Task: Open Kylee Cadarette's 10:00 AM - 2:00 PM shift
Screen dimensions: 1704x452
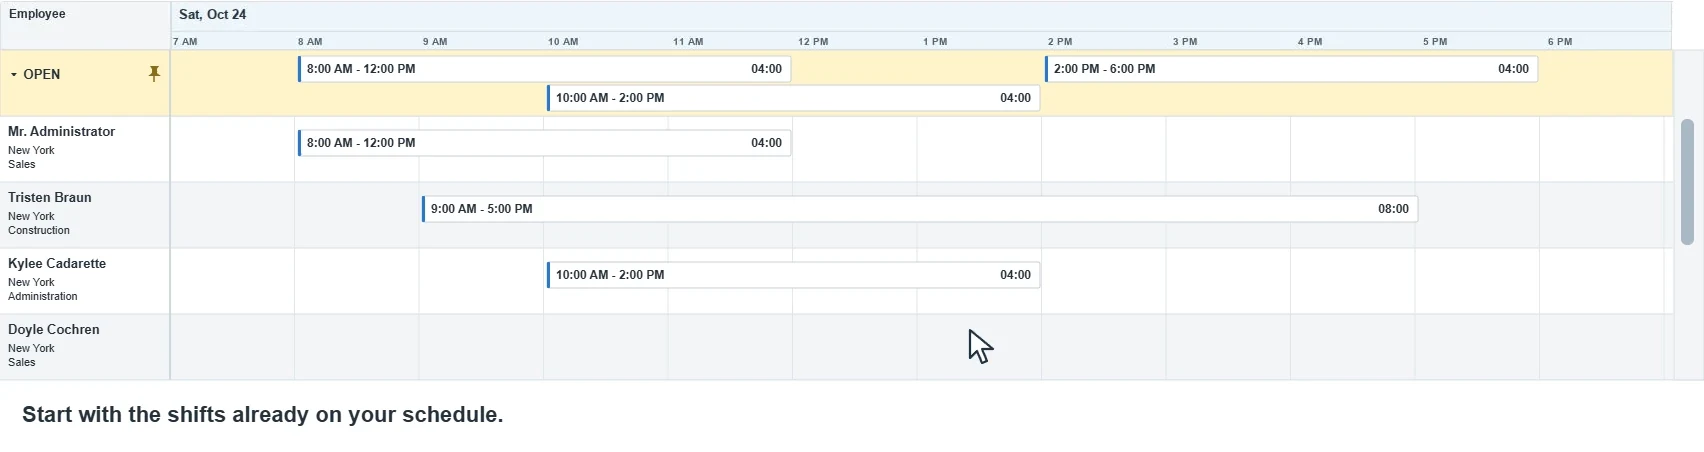Action: (794, 275)
